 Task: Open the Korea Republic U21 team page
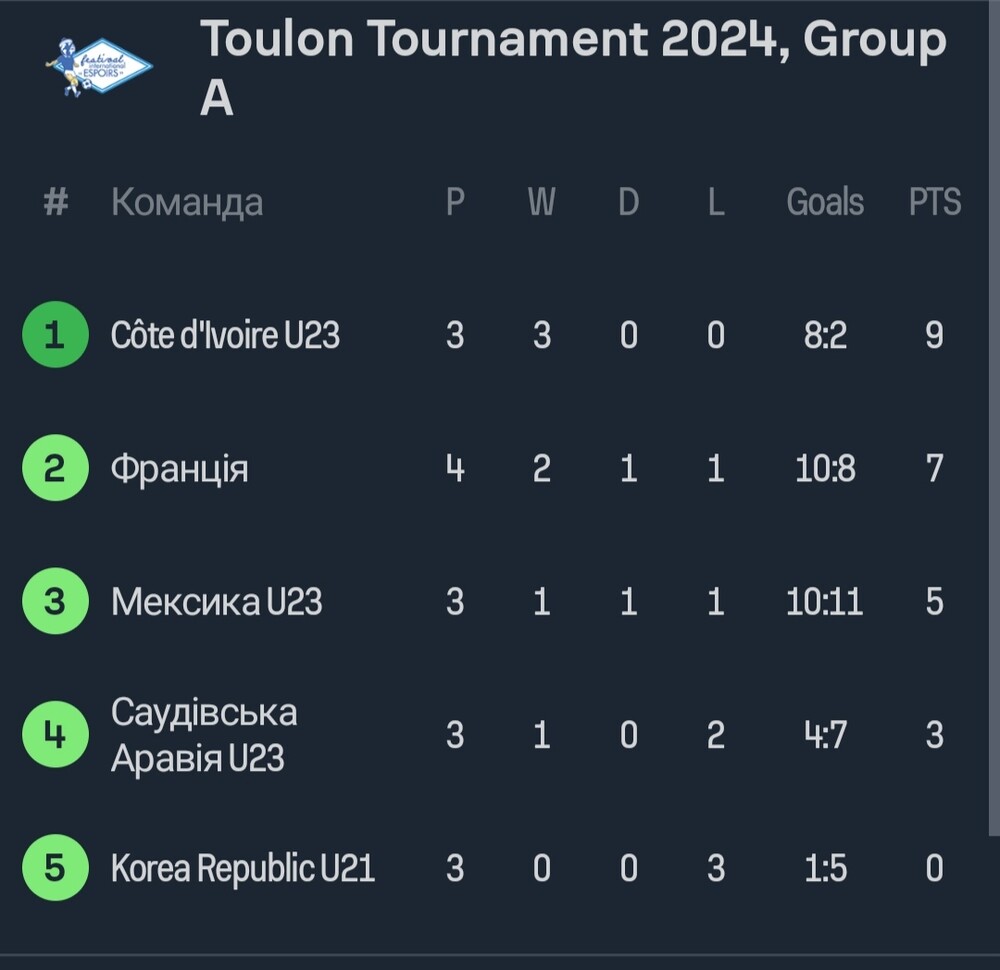tap(242, 868)
